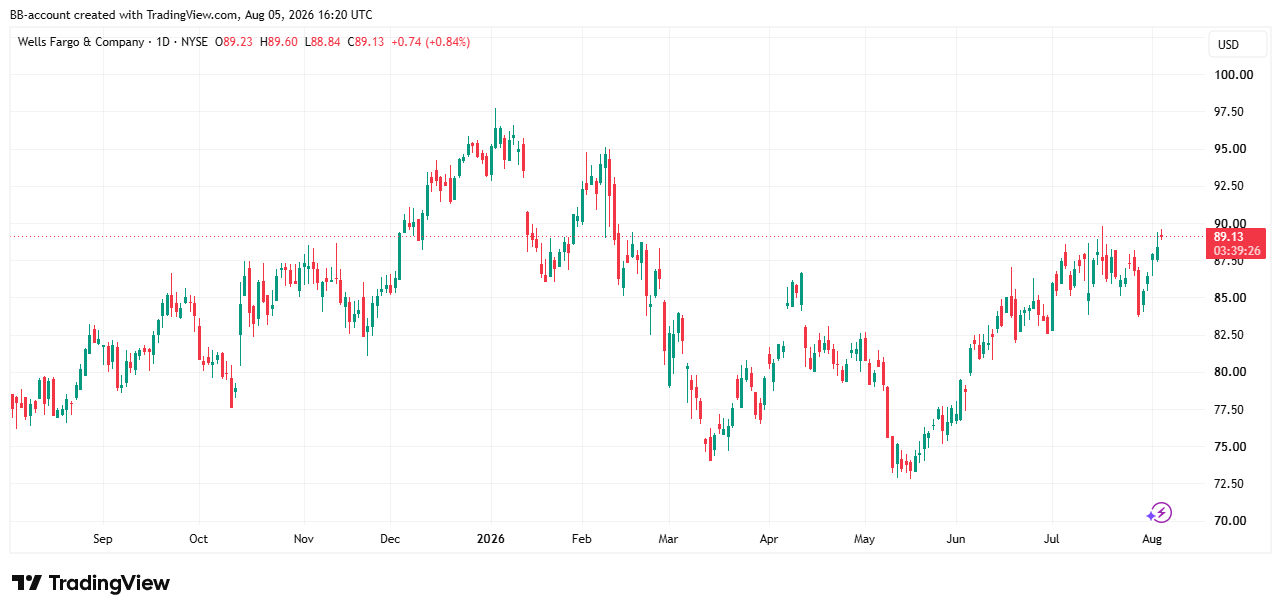Click the 82.50 price axis label
Image resolution: width=1281 pixels, height=613 pixels.
click(1229, 335)
